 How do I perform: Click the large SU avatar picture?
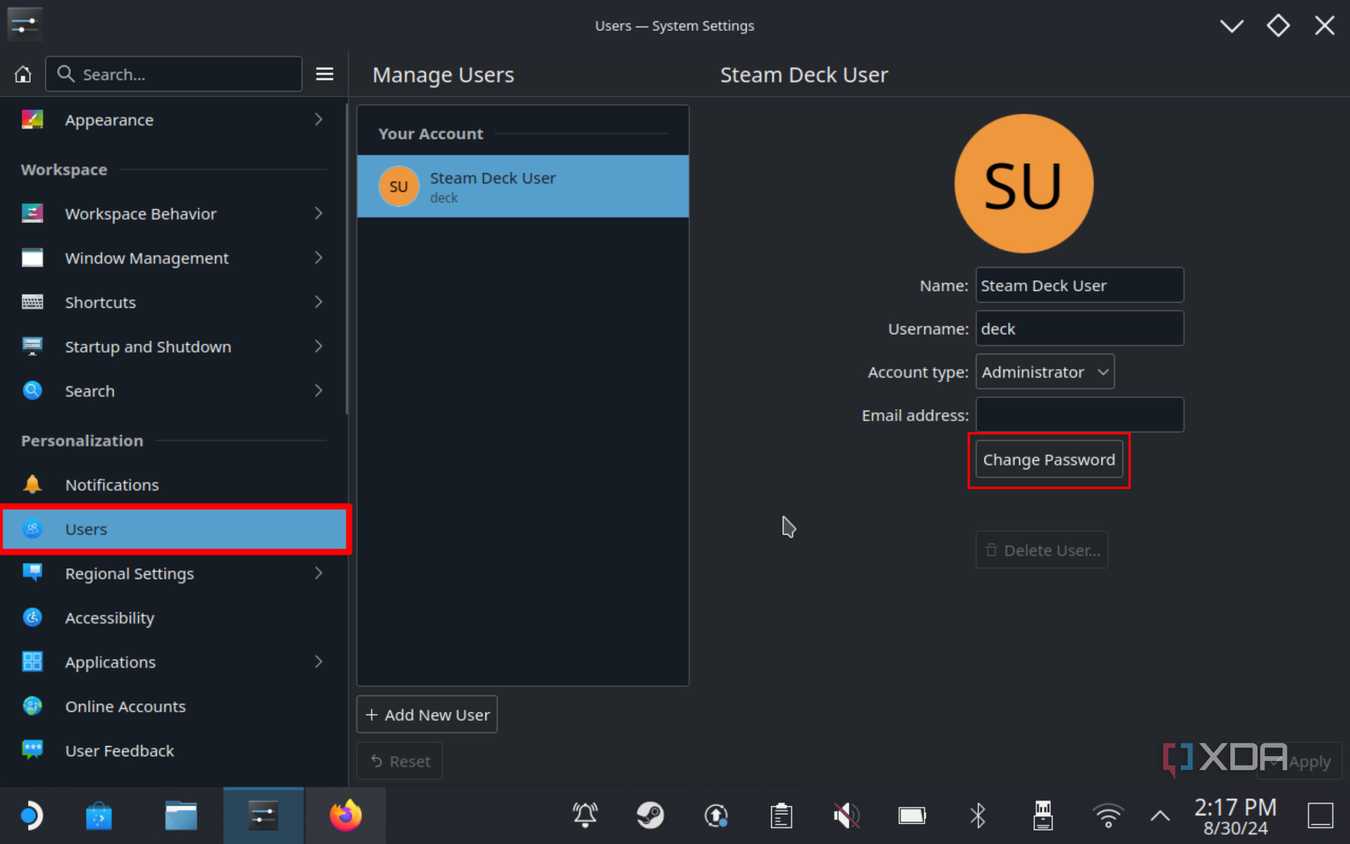(1024, 184)
